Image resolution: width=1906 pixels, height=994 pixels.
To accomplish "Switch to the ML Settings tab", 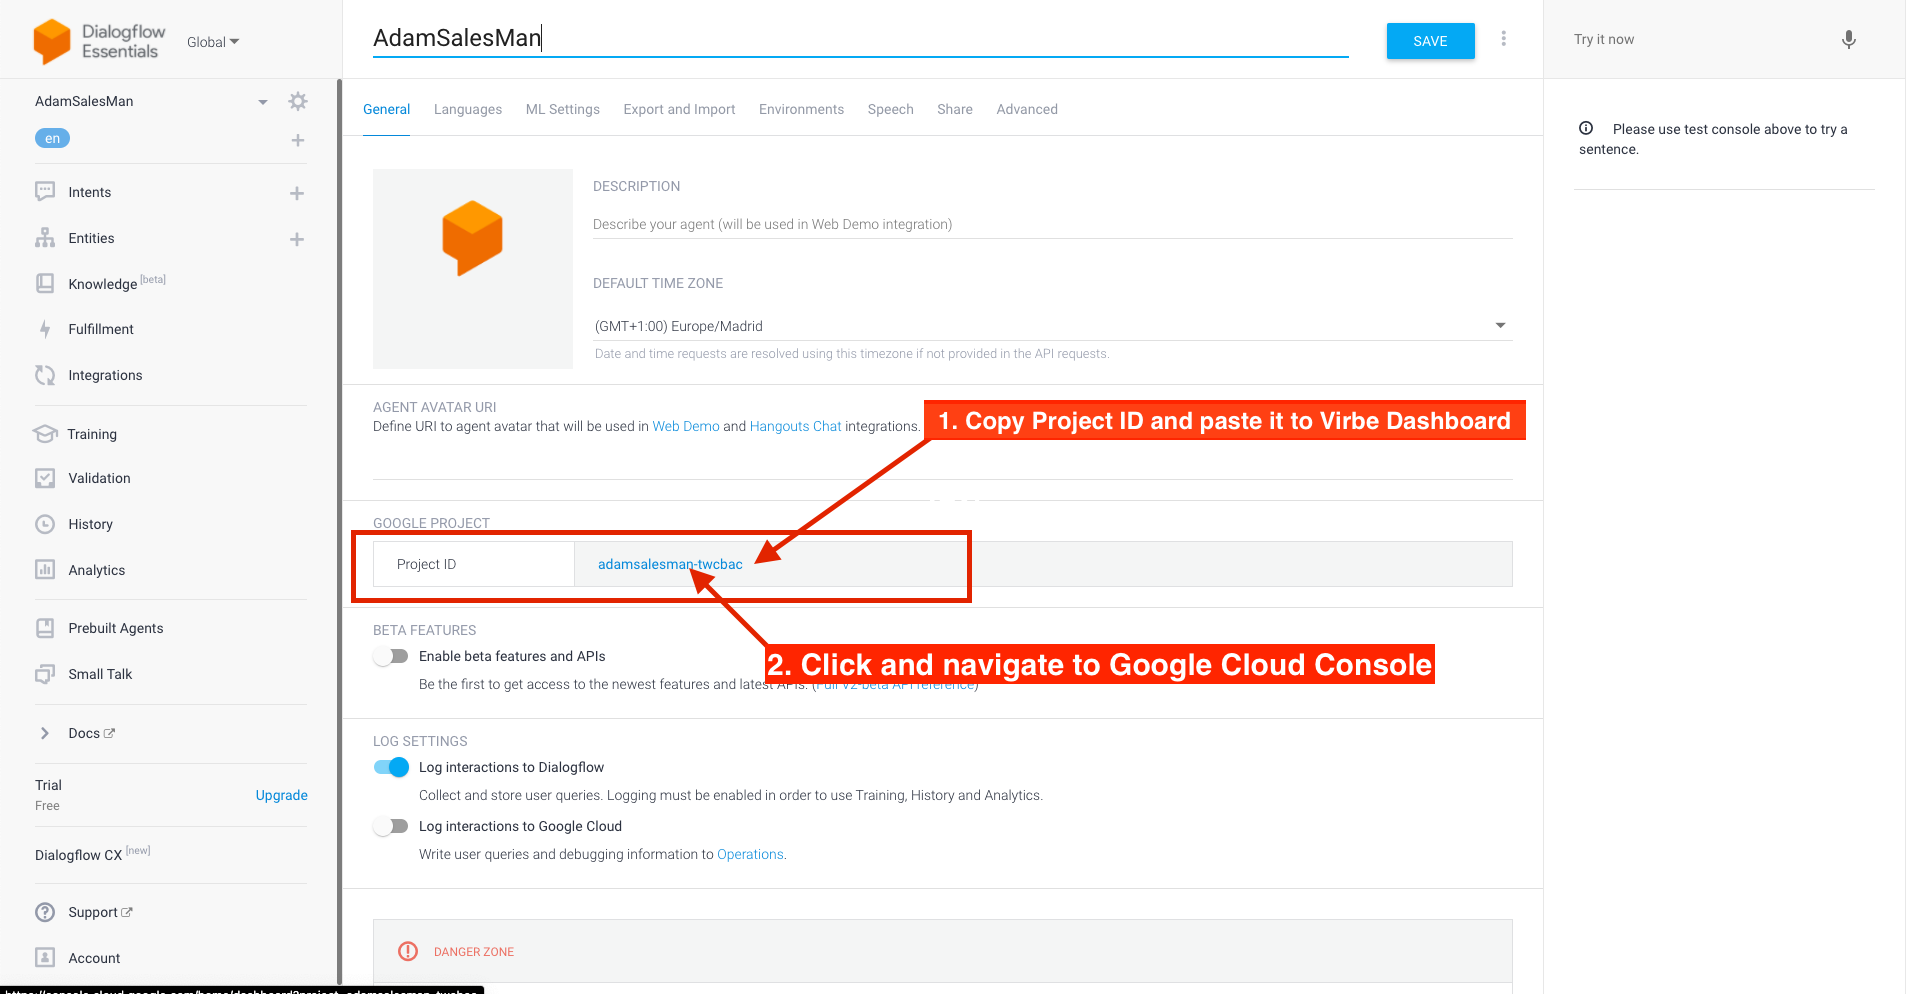I will pos(563,109).
